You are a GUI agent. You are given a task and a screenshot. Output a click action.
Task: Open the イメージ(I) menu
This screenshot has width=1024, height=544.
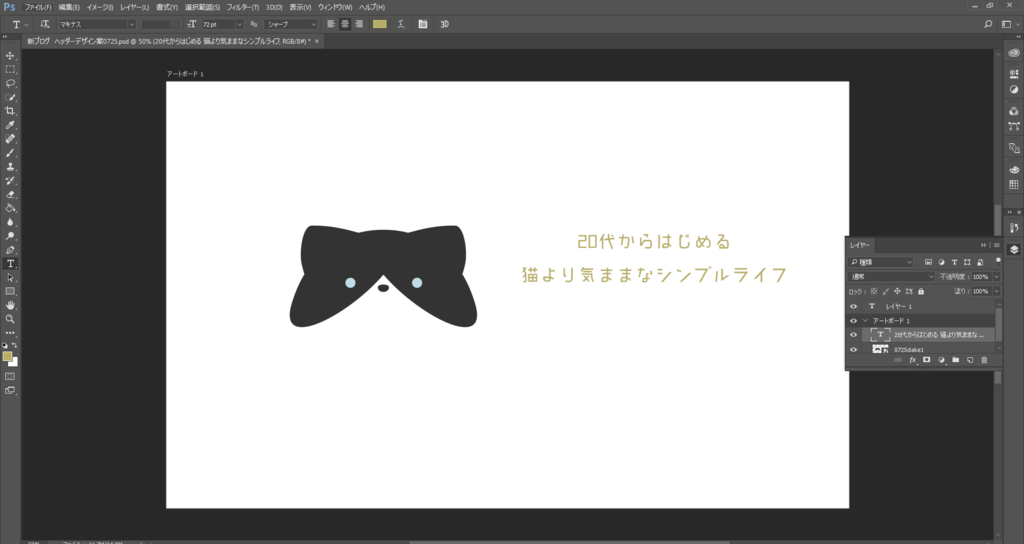pyautogui.click(x=100, y=7)
